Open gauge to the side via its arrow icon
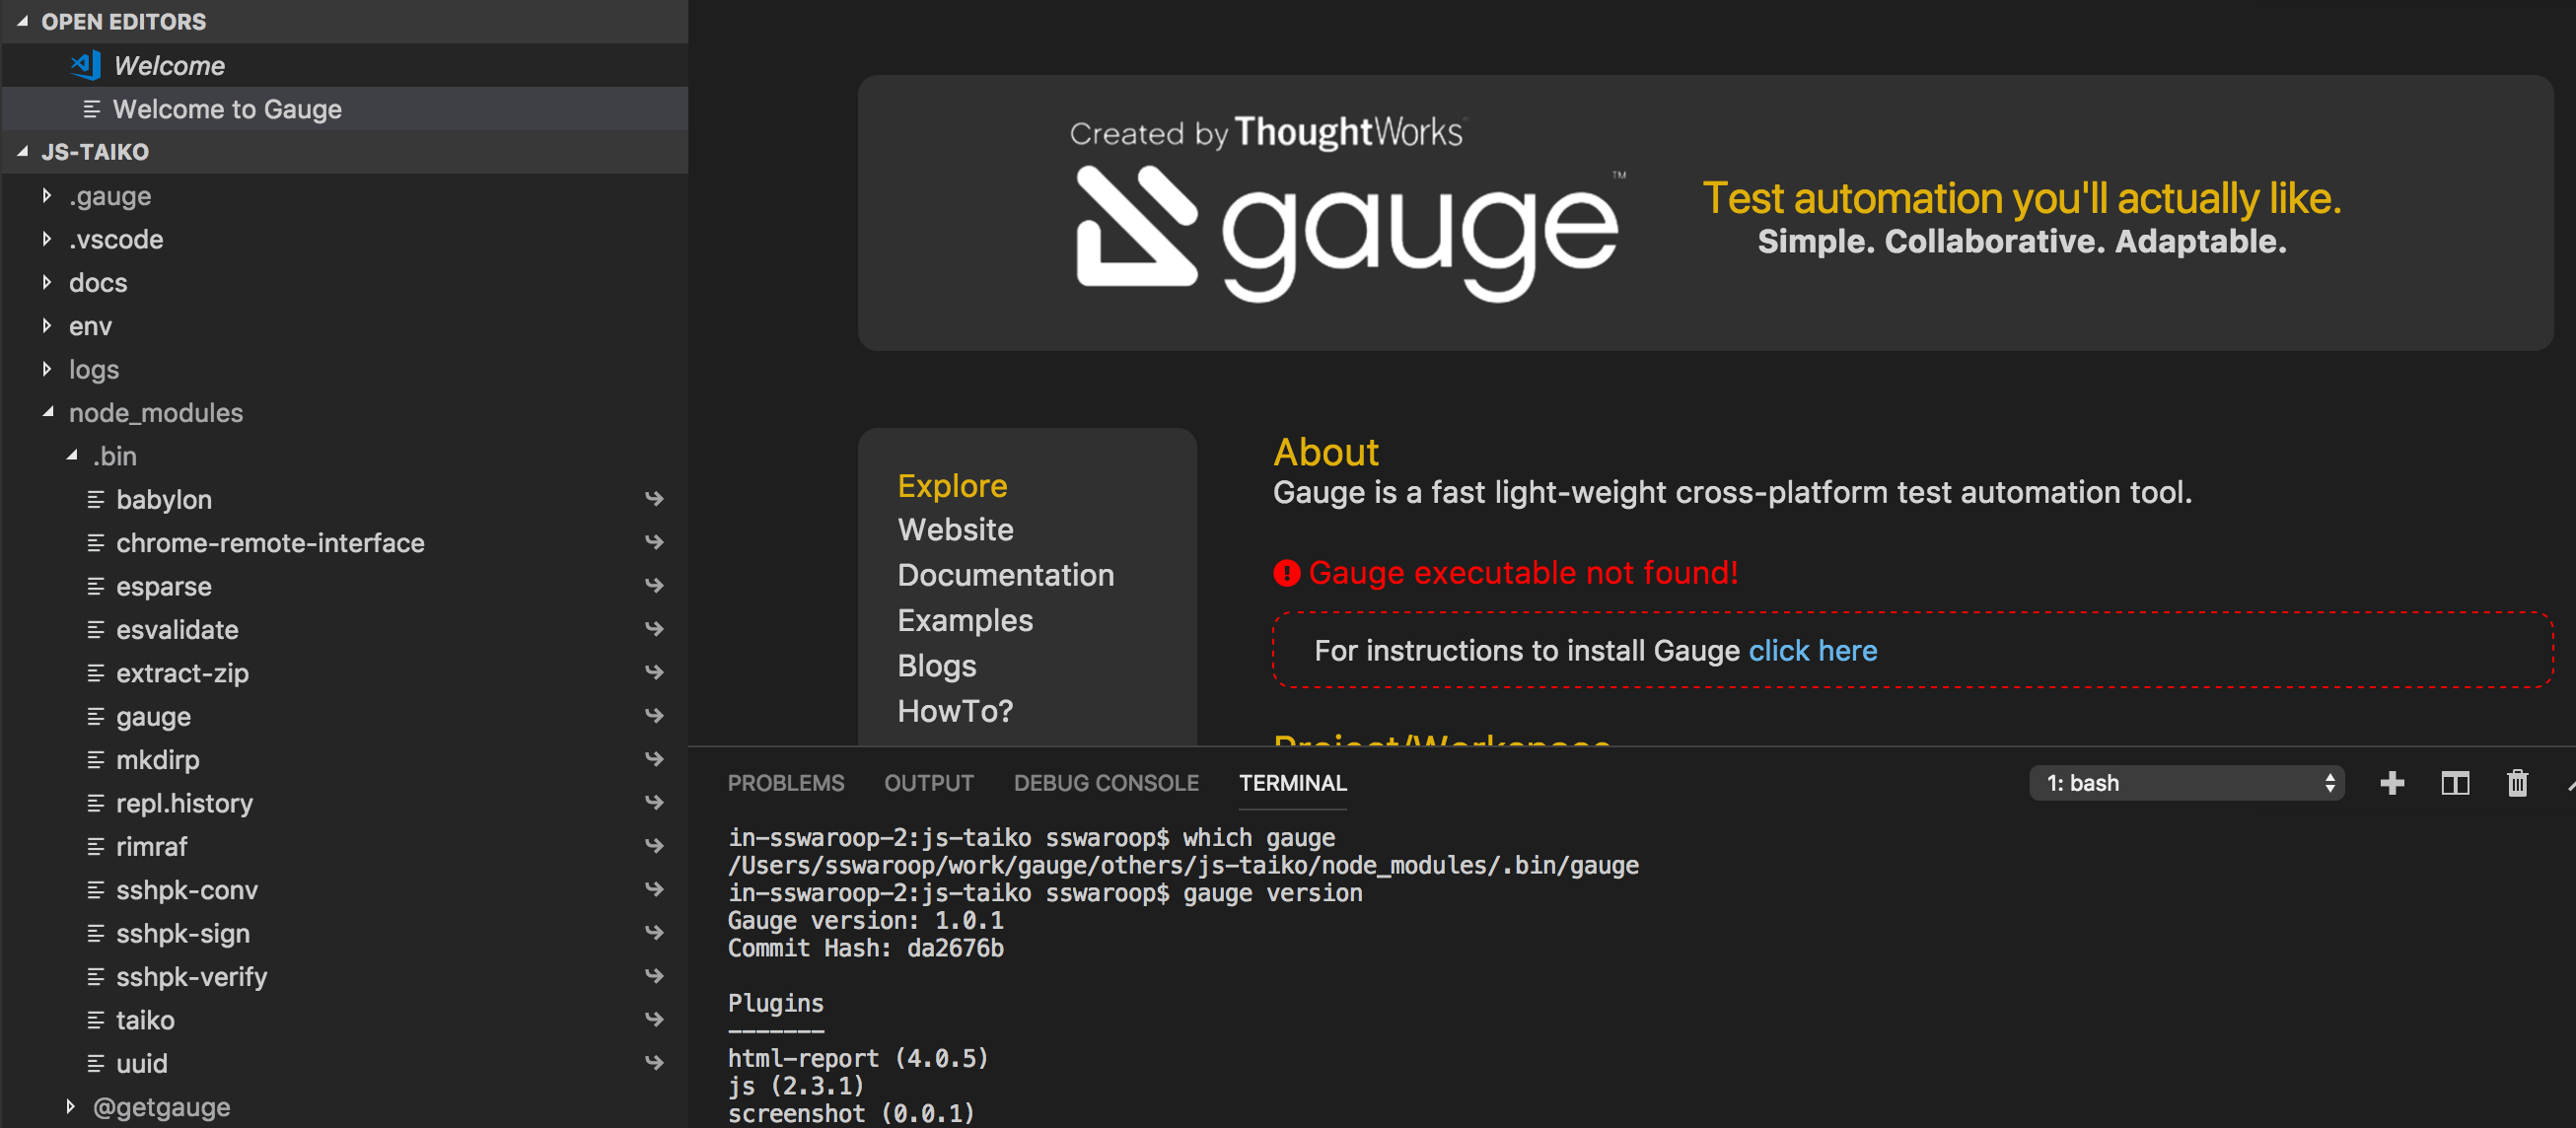This screenshot has width=2576, height=1128. [x=654, y=715]
